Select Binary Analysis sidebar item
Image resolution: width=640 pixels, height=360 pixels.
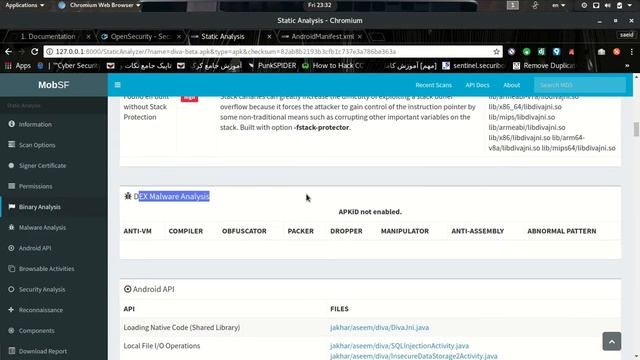click(40, 207)
